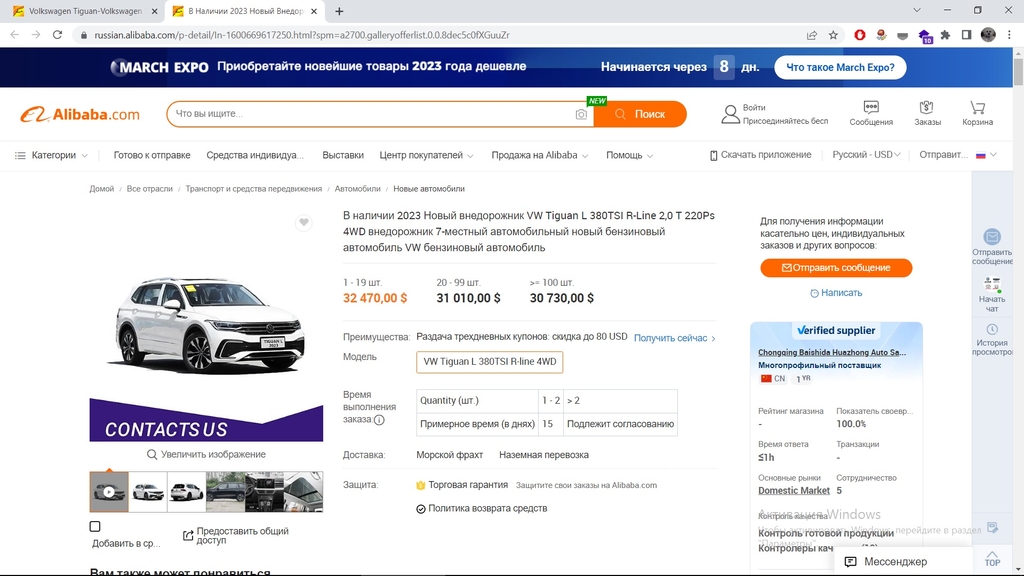Click the lead time info icon

point(379,420)
